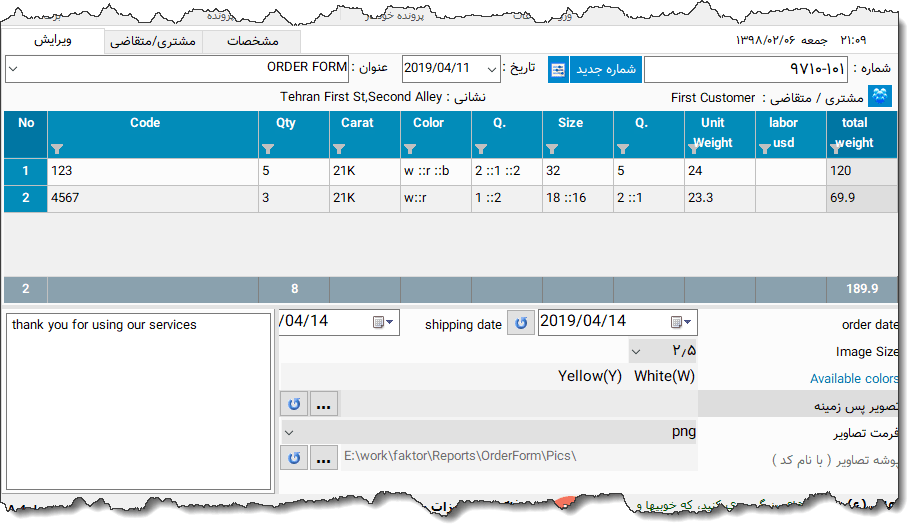Open the ORDER FORM title dropdown

point(12,69)
